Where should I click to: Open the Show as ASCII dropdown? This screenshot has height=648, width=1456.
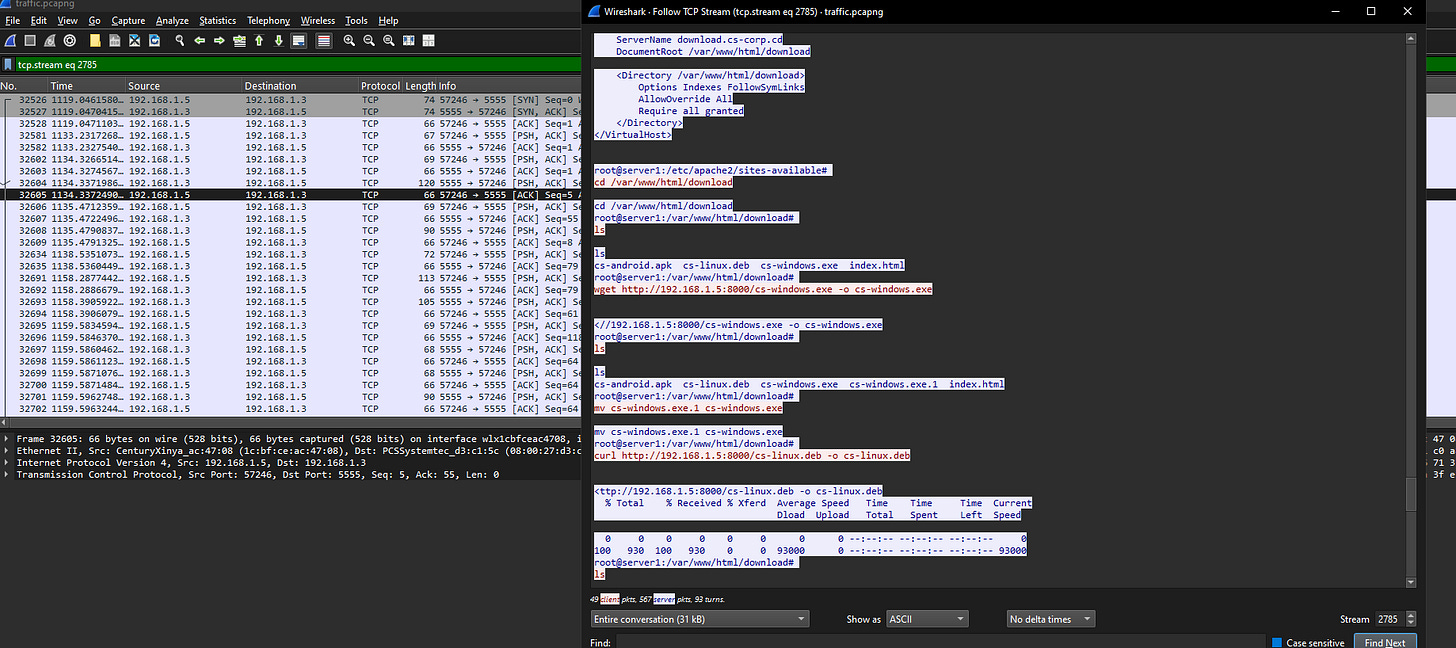click(926, 619)
